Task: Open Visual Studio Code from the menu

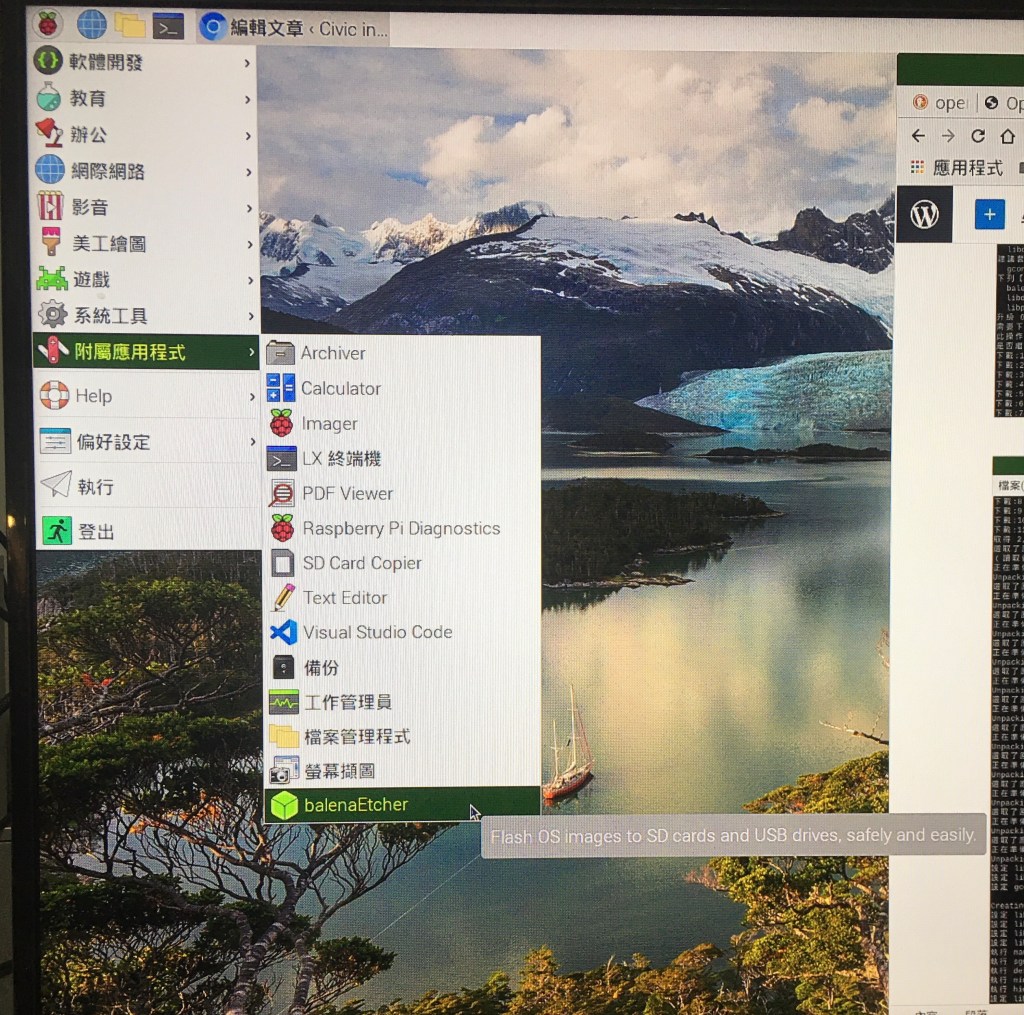Action: [x=377, y=632]
